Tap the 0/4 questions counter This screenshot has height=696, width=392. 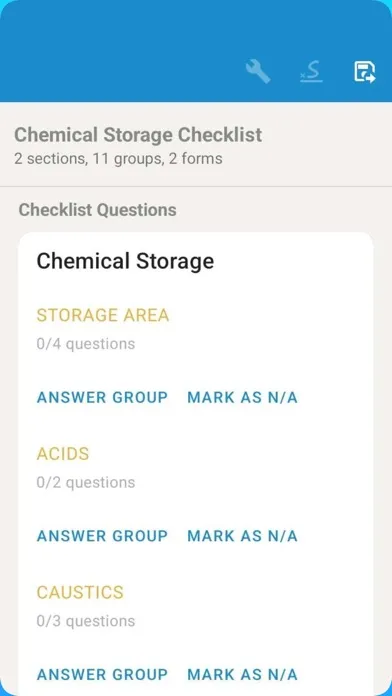[86, 344]
